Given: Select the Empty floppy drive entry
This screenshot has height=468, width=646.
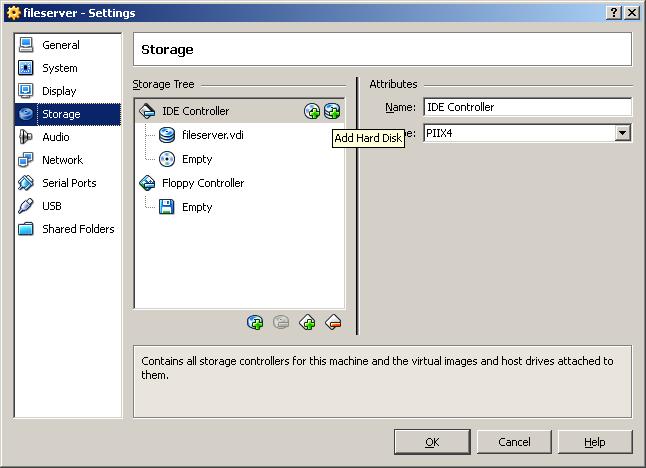Looking at the screenshot, I should pos(240,207).
